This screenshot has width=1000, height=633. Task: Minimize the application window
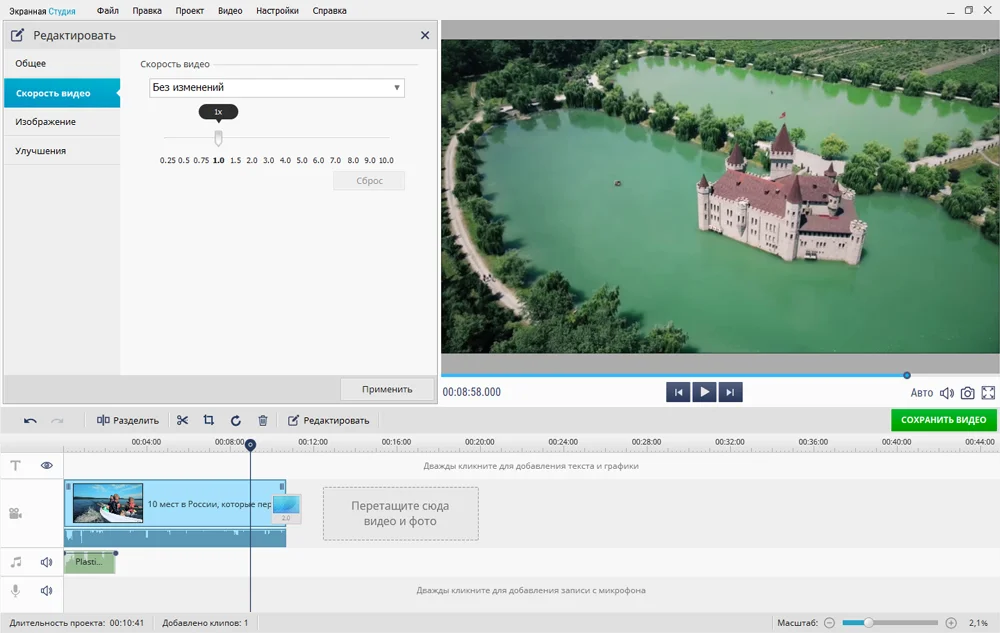tap(950, 11)
